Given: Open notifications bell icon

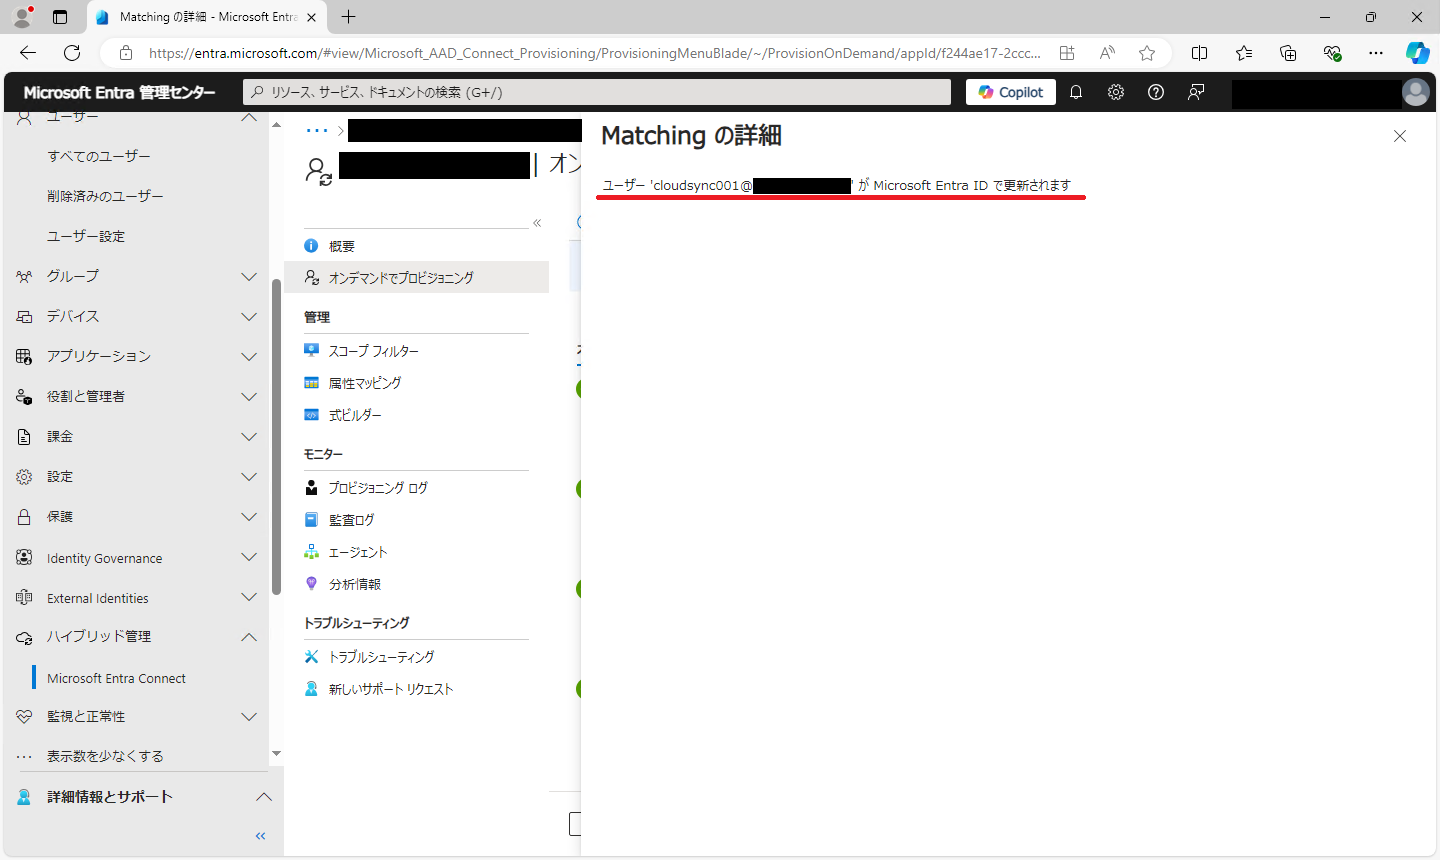Looking at the screenshot, I should point(1076,92).
